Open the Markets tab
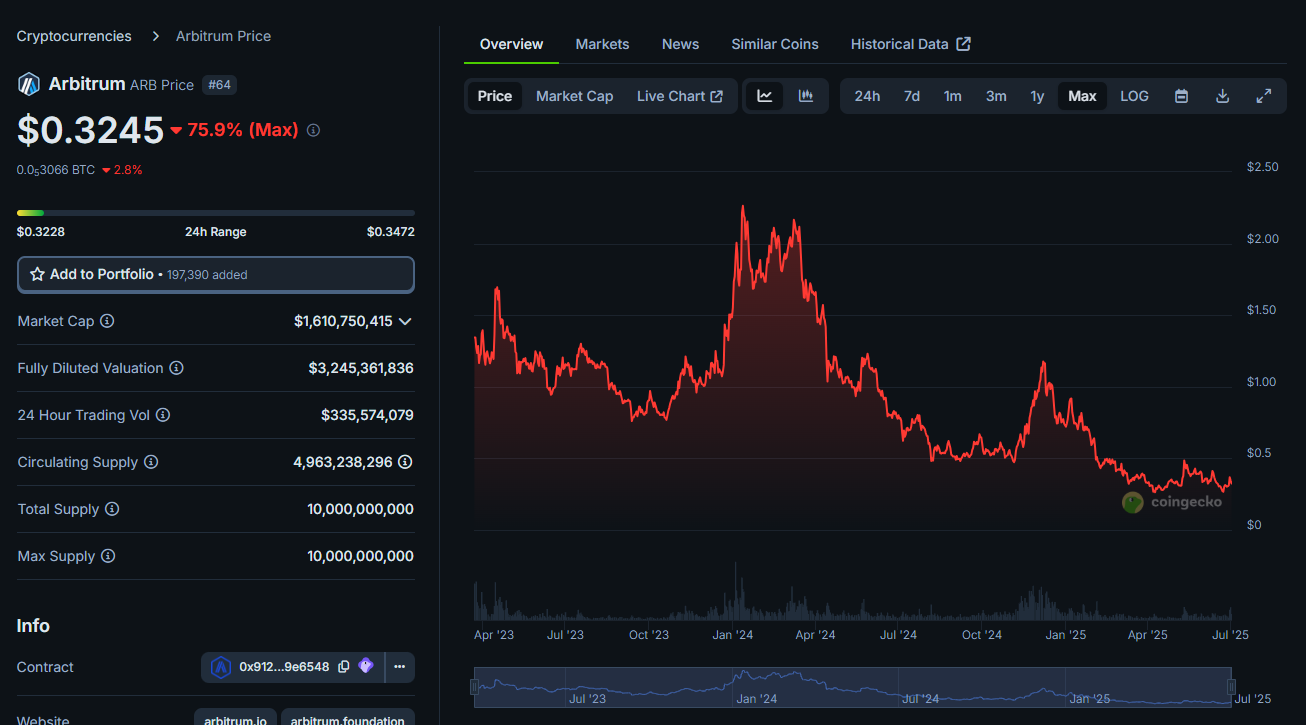 603,44
